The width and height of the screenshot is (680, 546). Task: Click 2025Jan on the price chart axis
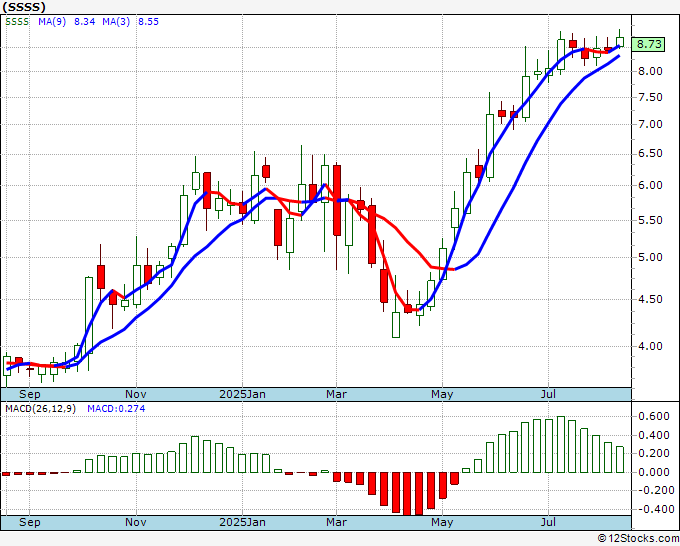(x=242, y=394)
